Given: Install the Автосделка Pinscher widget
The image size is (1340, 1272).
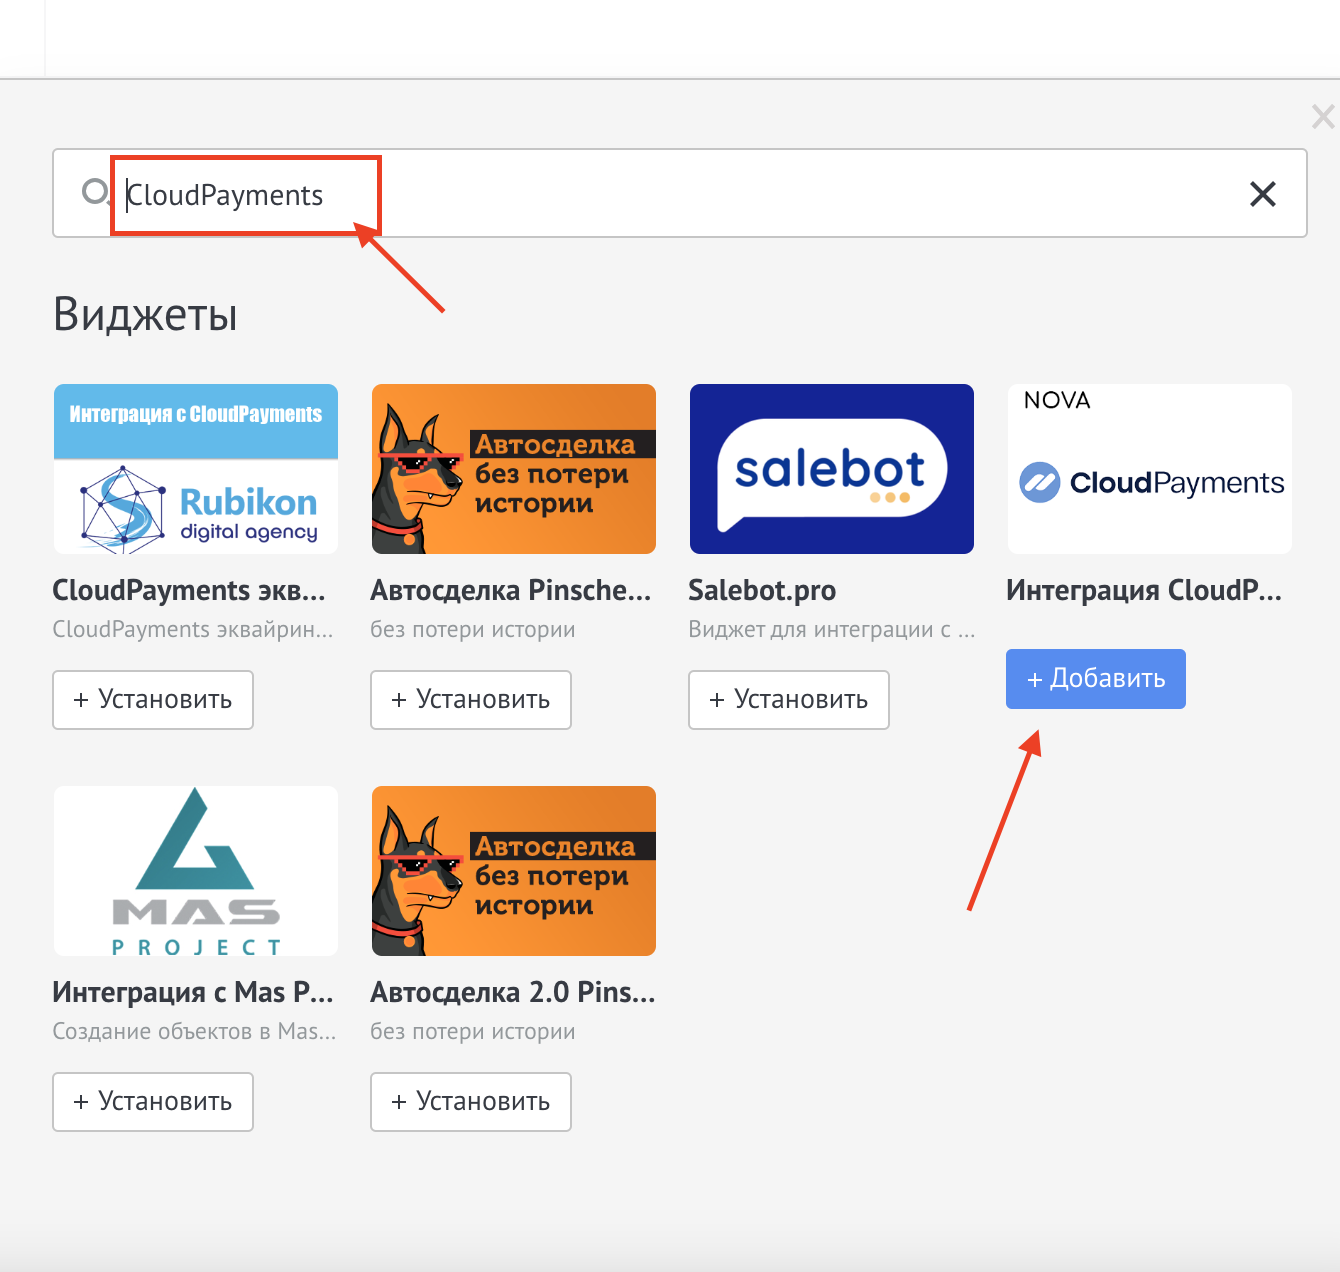Looking at the screenshot, I should tap(471, 700).
